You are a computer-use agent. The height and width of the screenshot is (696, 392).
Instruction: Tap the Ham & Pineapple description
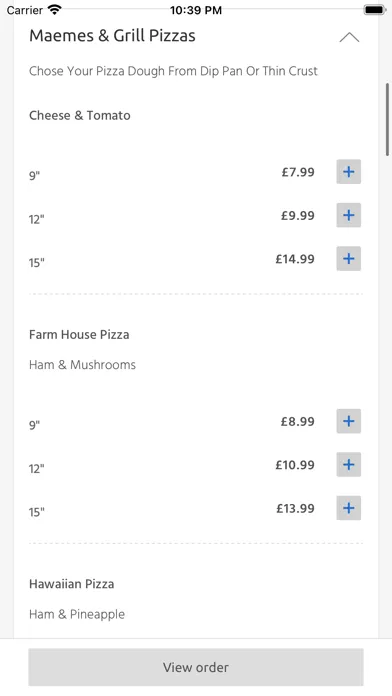point(77,614)
